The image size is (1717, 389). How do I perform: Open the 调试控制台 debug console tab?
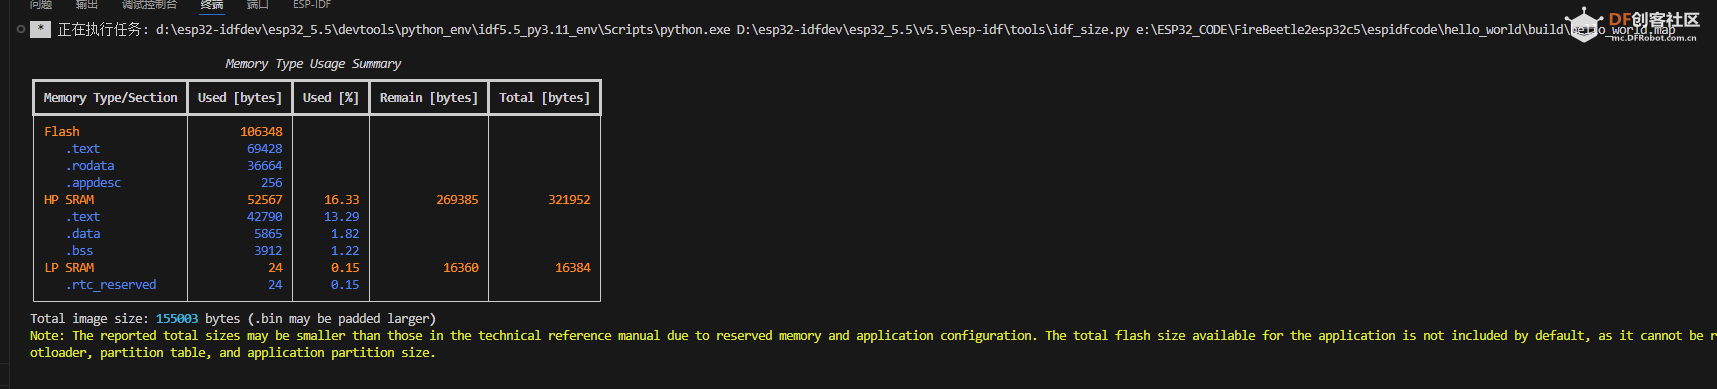tap(150, 5)
